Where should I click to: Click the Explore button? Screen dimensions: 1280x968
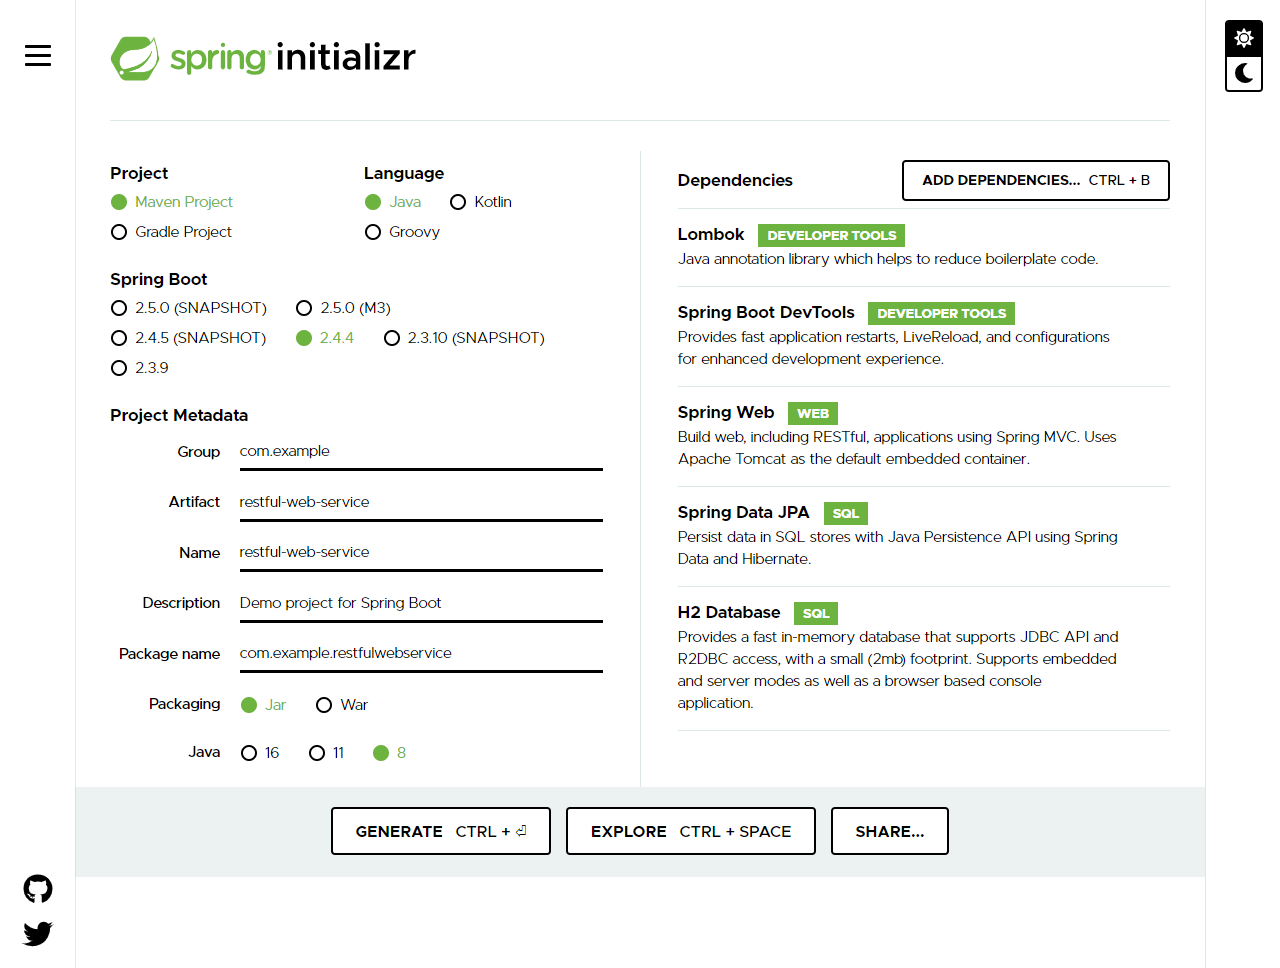(x=690, y=830)
